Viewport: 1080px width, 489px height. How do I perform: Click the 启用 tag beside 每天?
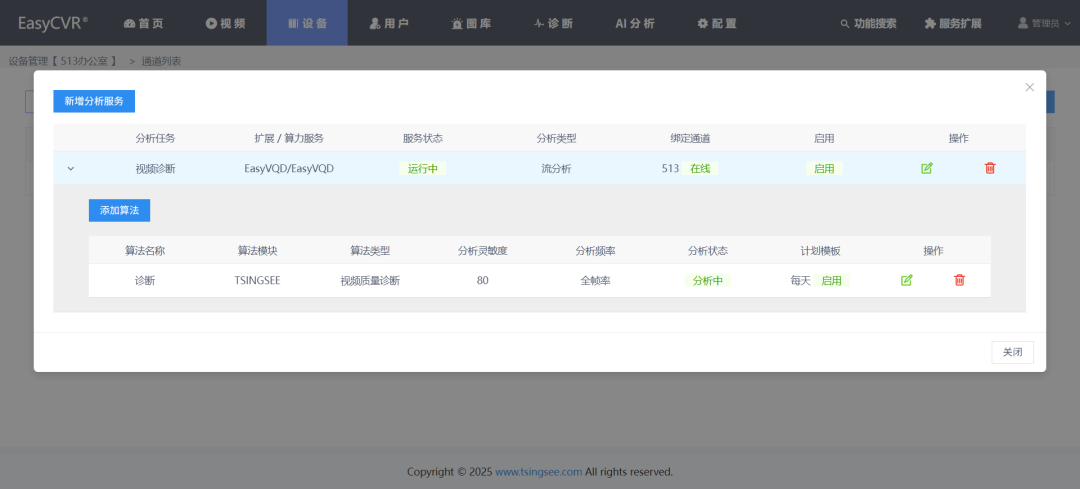pyautogui.click(x=831, y=280)
